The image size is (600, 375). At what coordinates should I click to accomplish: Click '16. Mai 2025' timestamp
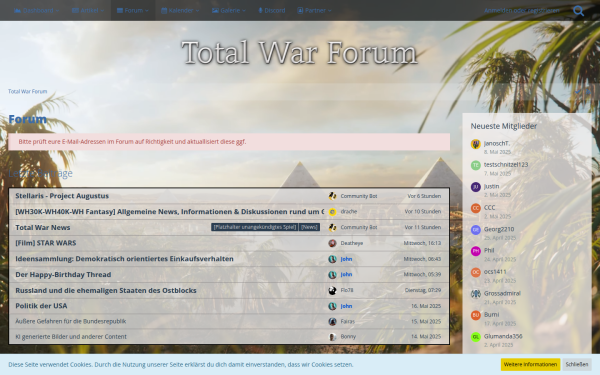pyautogui.click(x=426, y=306)
